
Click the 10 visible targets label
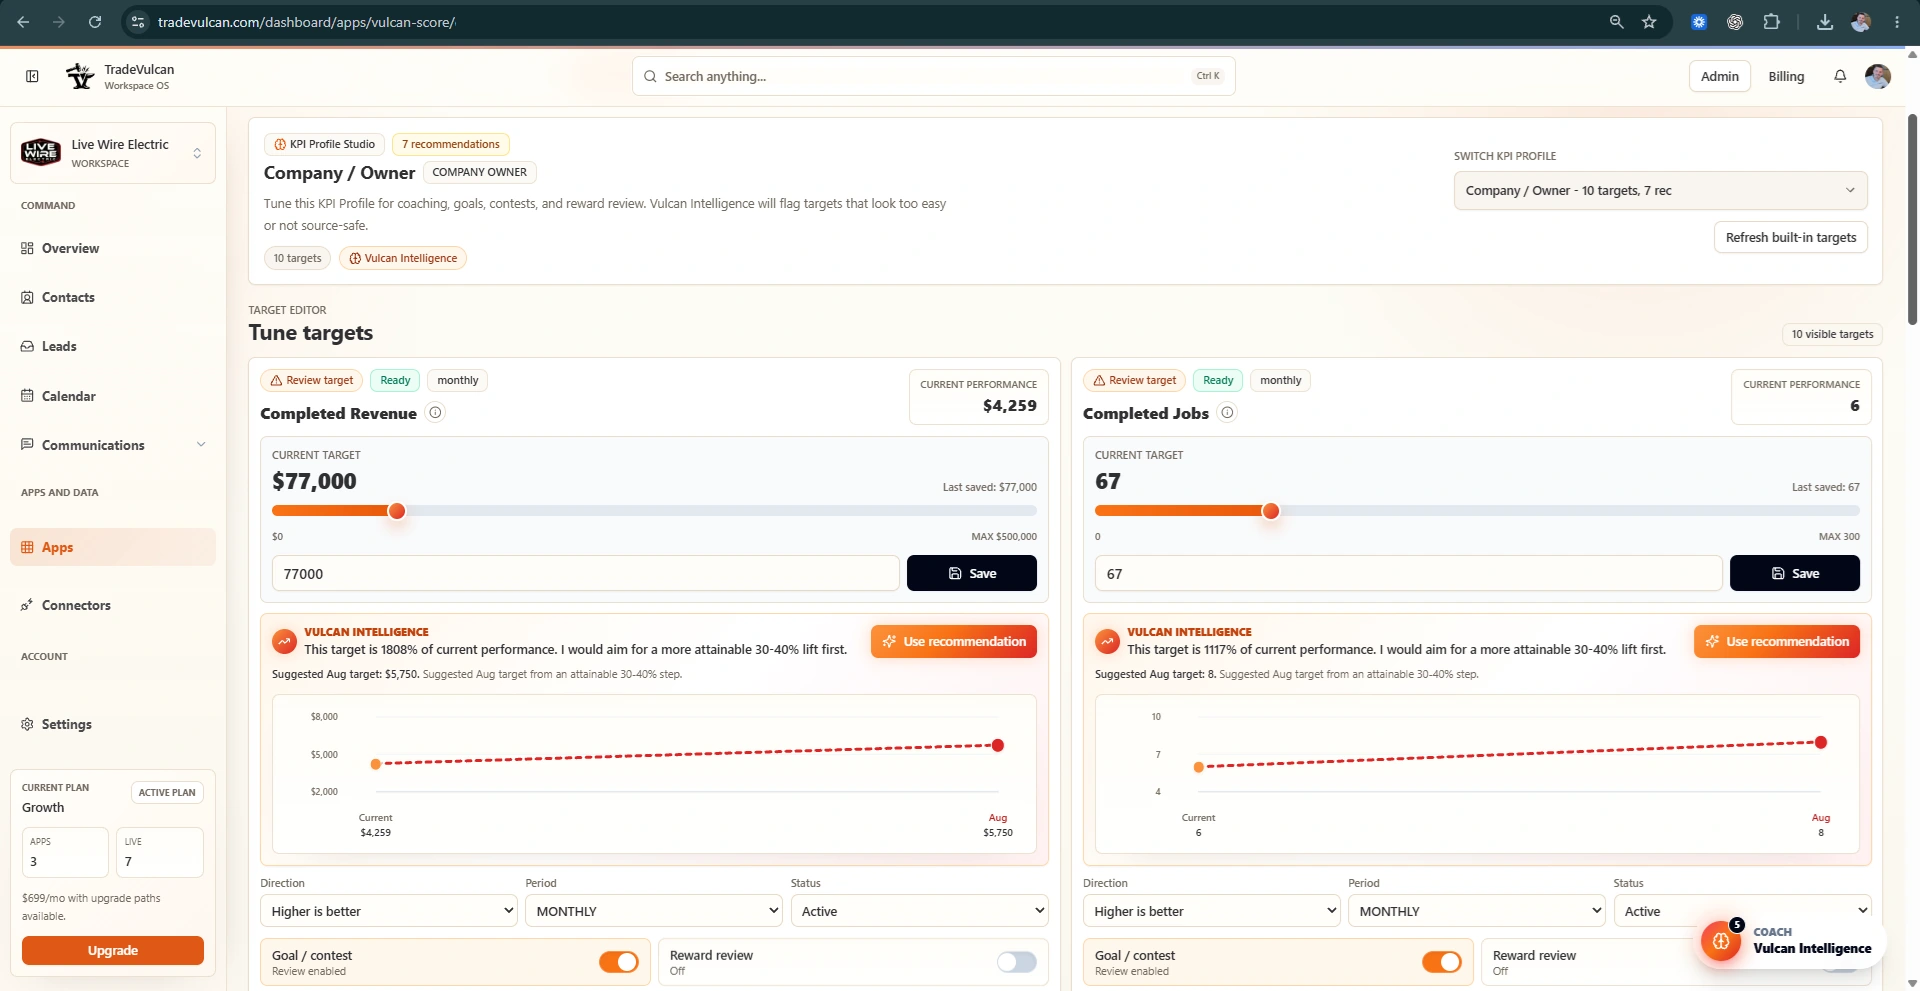coord(1832,334)
